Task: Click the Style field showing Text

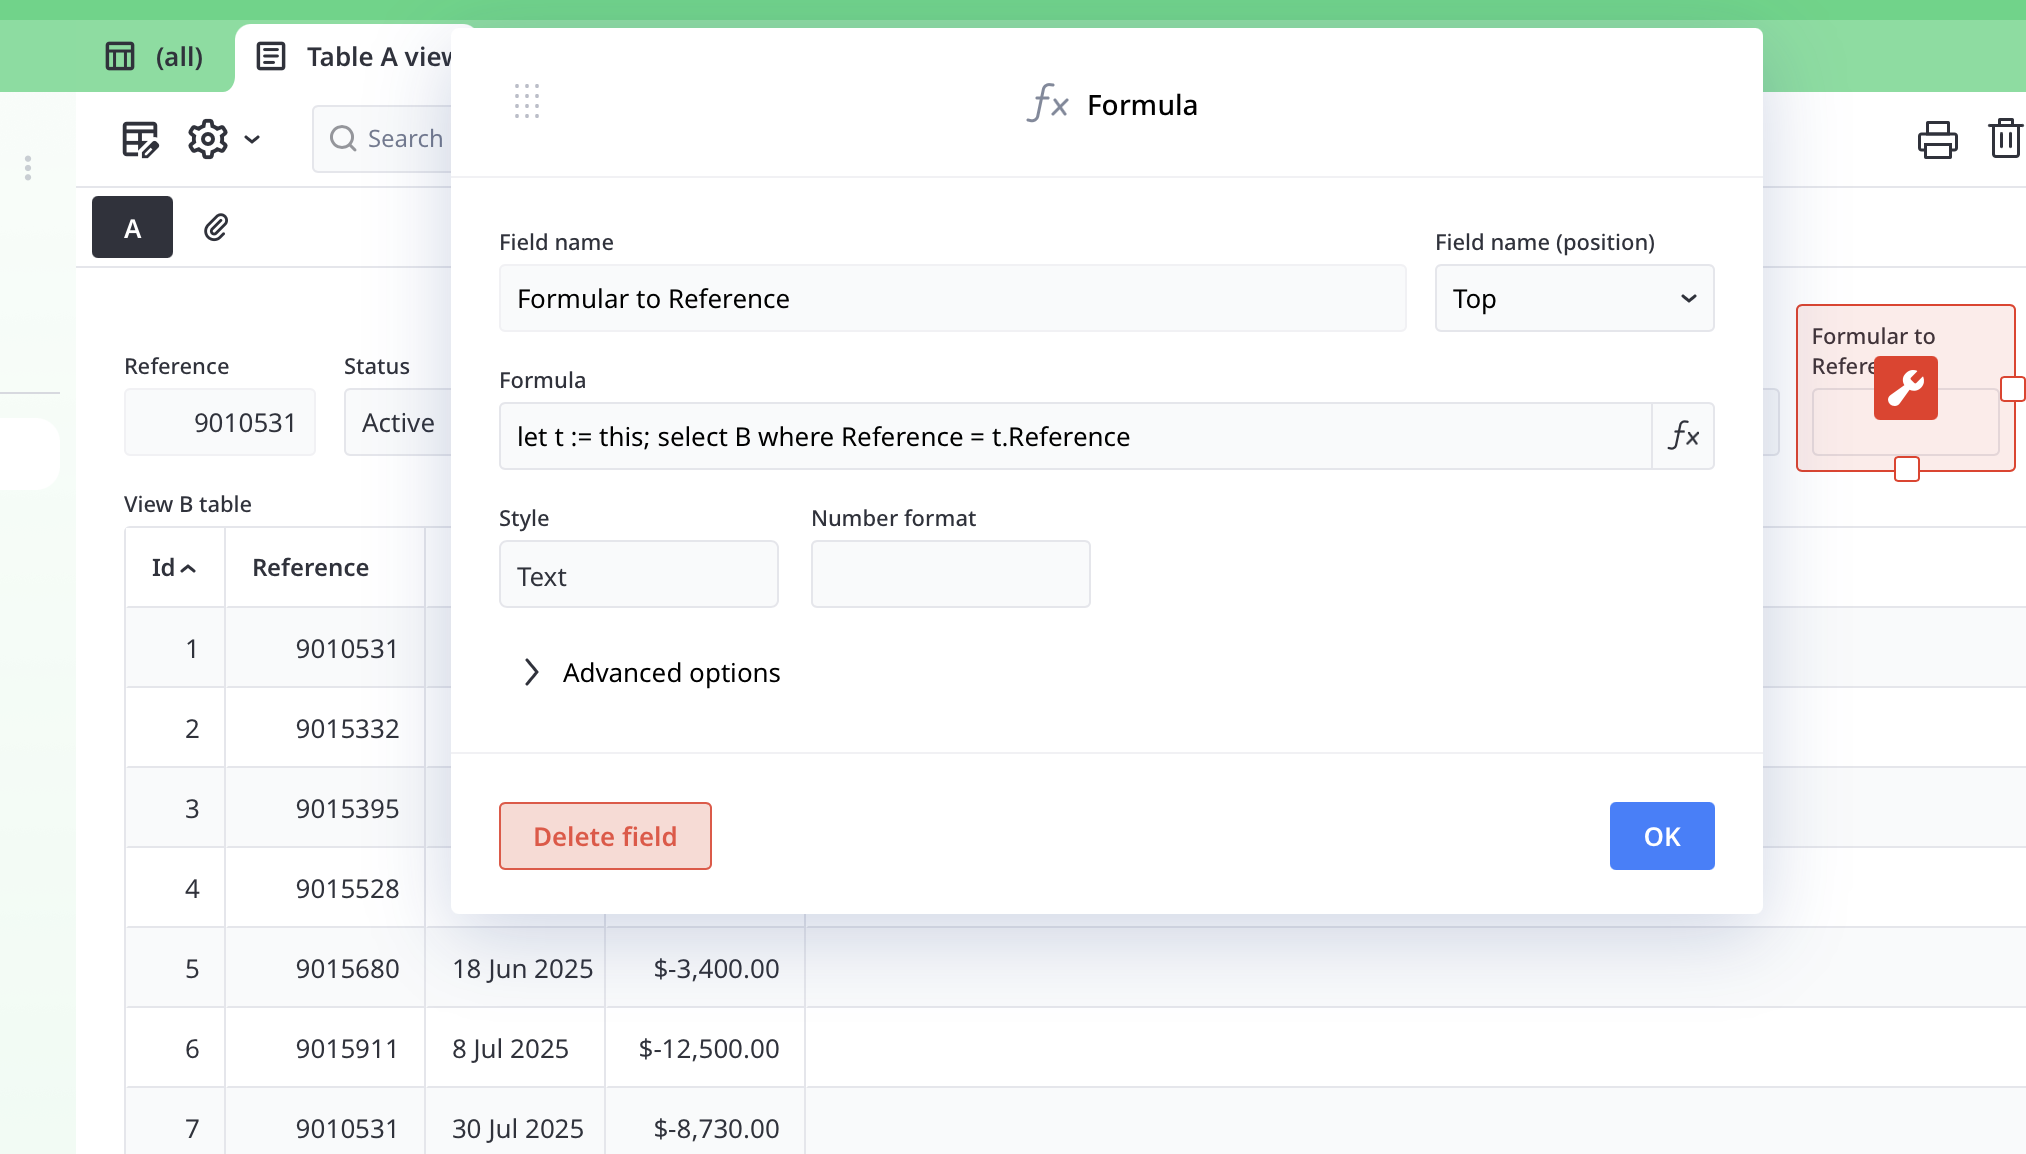Action: pyautogui.click(x=638, y=575)
